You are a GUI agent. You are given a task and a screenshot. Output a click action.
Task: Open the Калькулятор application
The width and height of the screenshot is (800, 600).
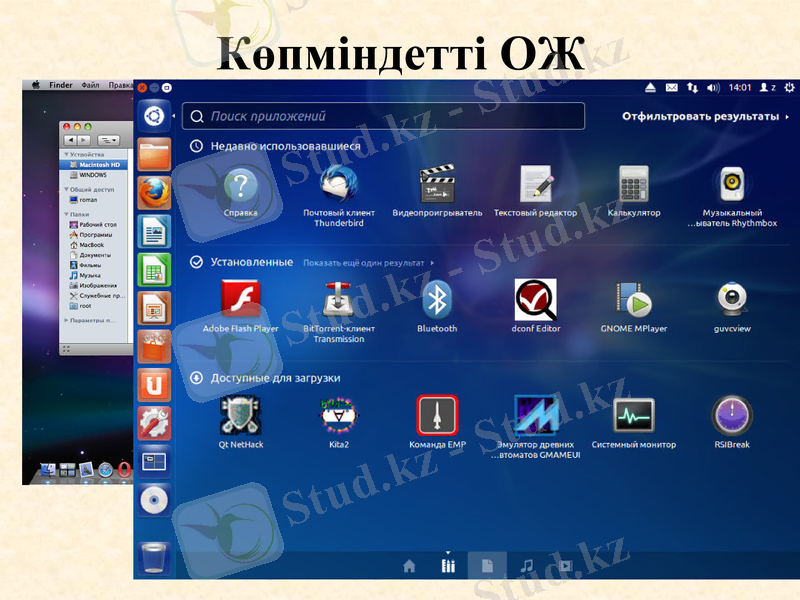coord(633,185)
